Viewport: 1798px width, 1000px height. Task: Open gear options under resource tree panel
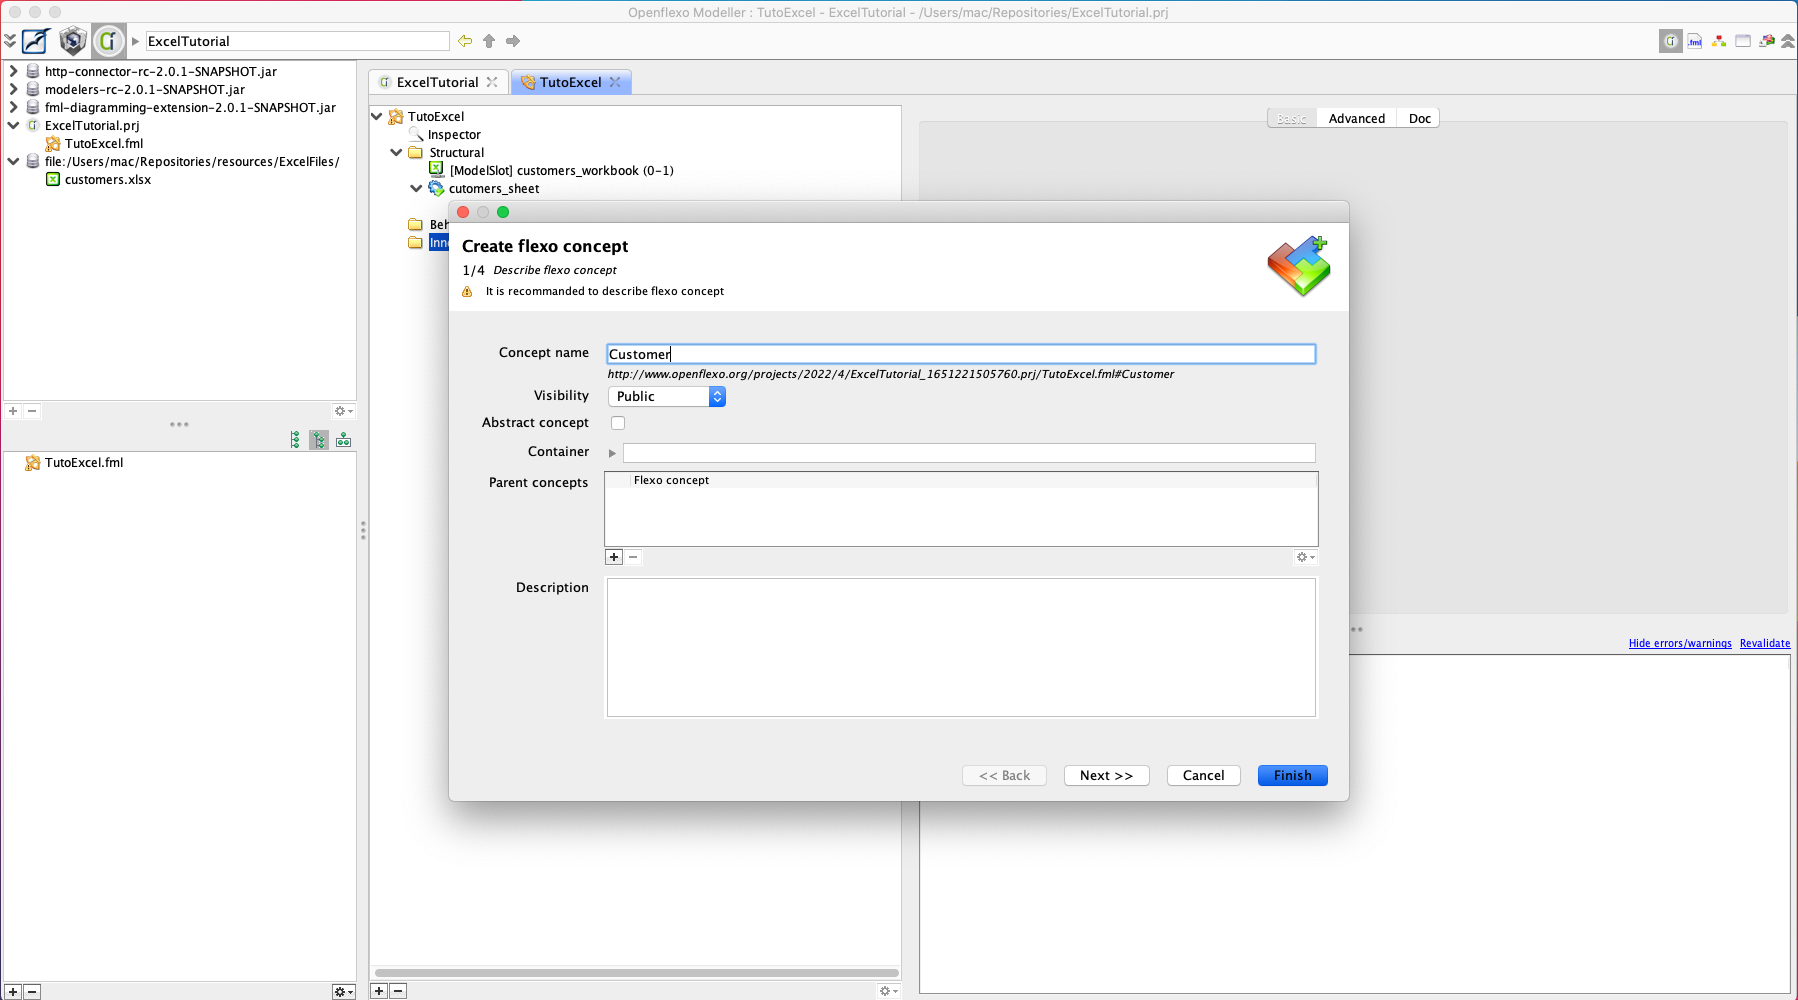click(343, 411)
